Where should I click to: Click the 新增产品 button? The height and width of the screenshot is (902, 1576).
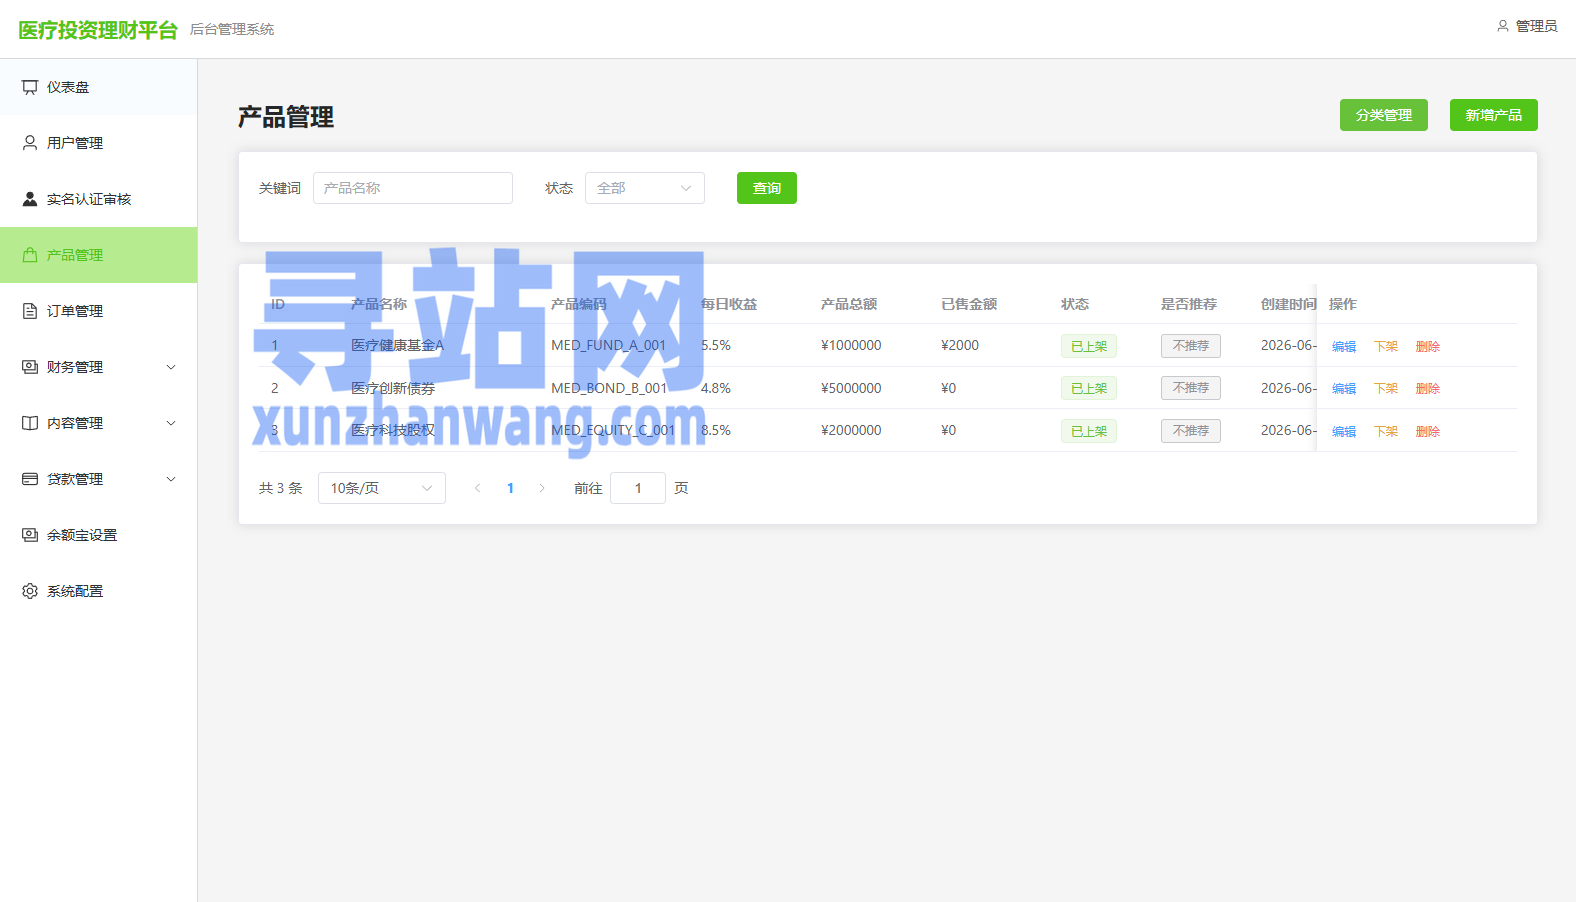pos(1494,115)
